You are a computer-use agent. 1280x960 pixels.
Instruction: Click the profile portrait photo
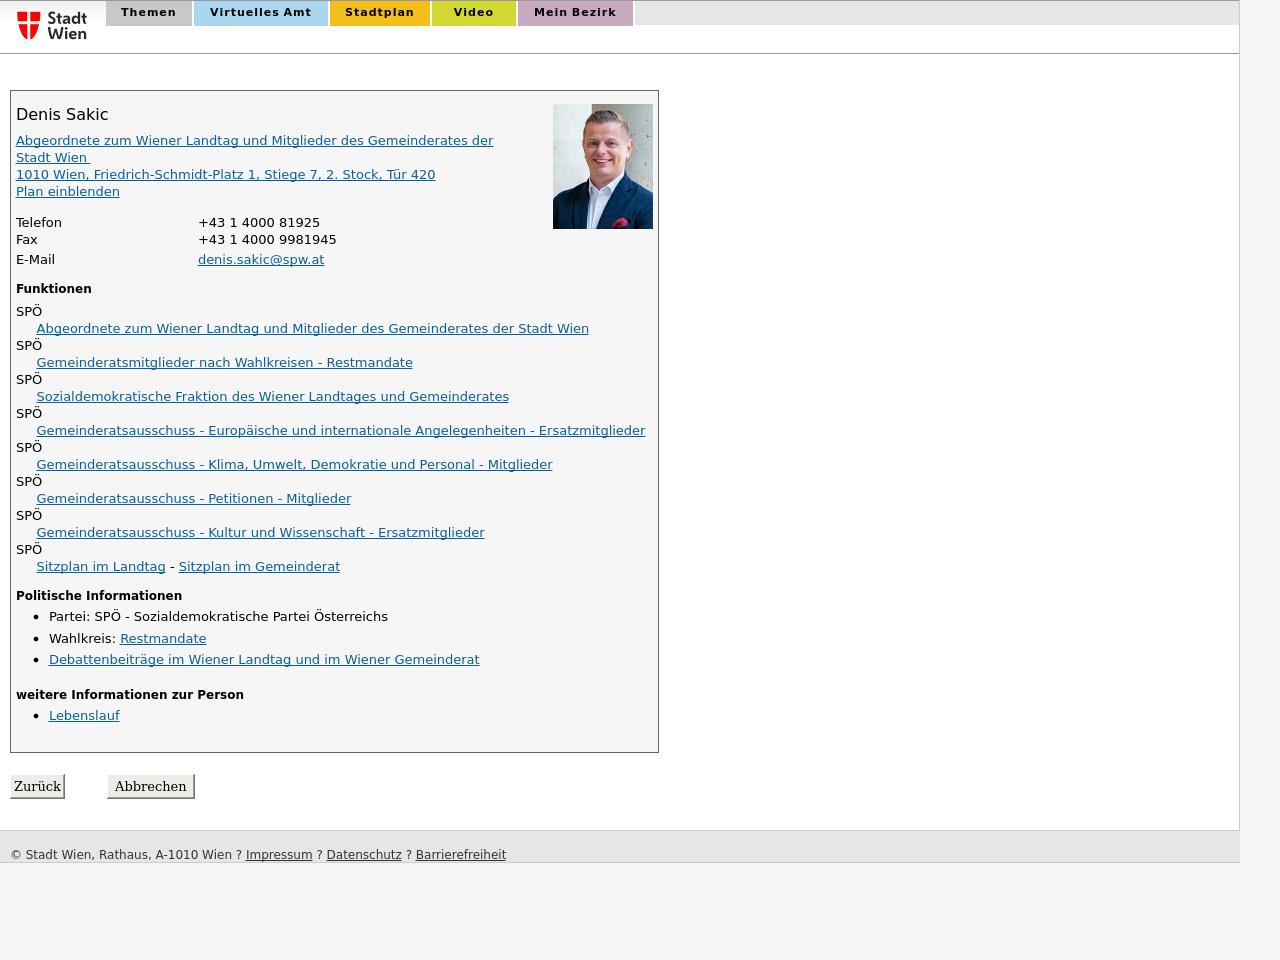(x=602, y=166)
